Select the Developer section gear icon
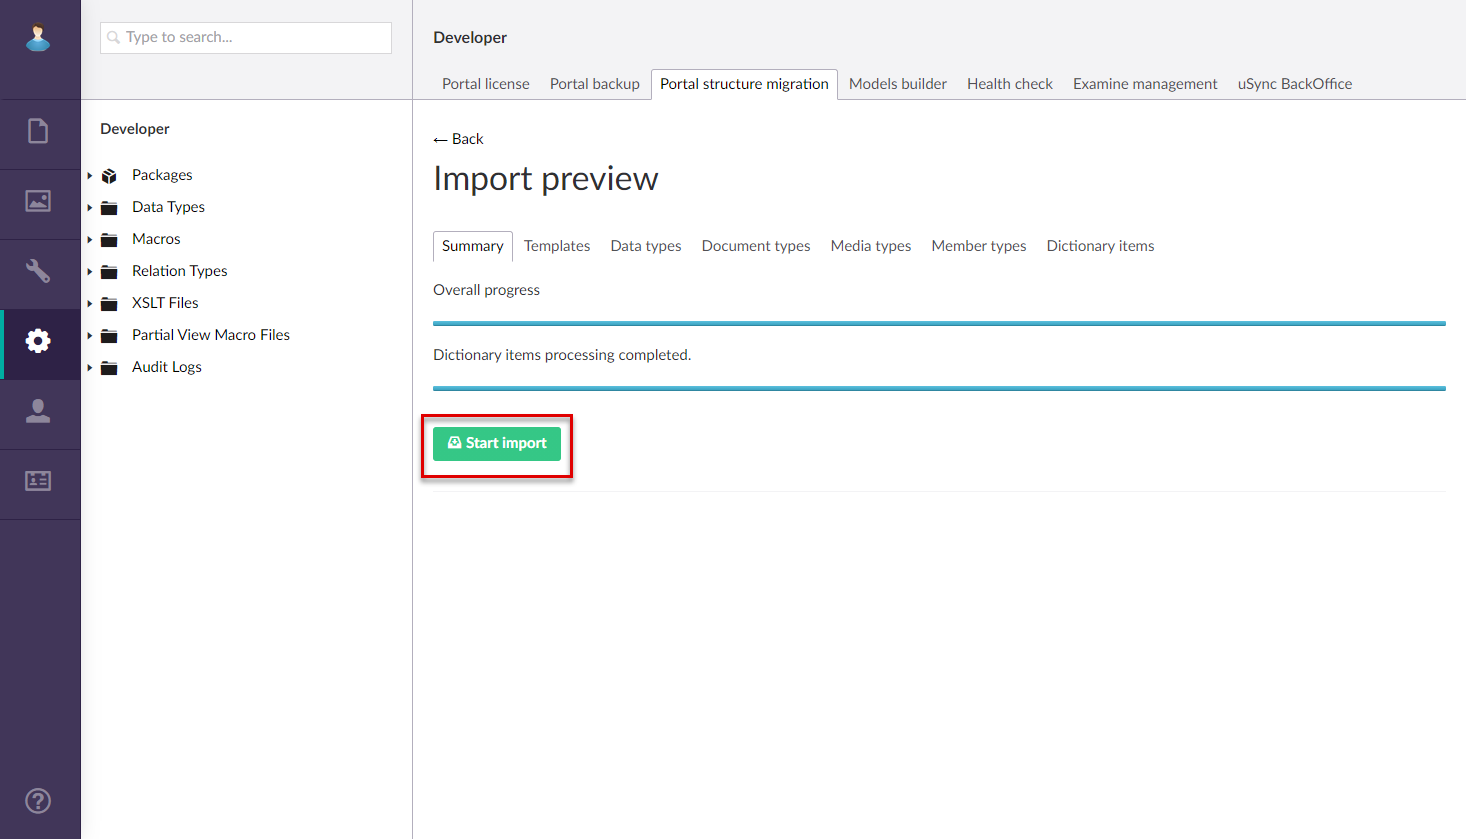This screenshot has width=1466, height=839. (x=38, y=341)
